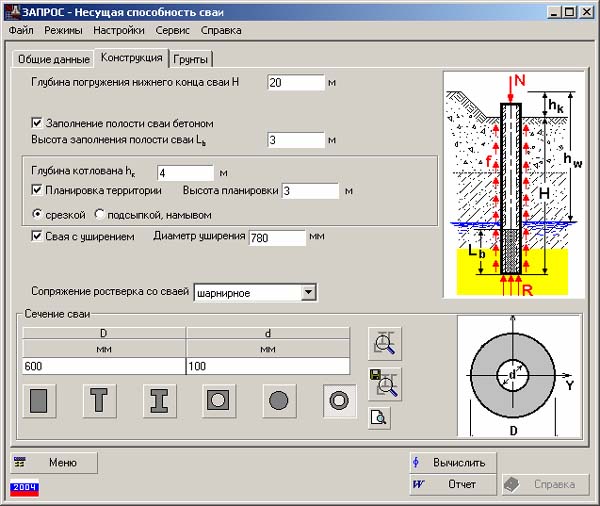
Task: Click the section database search icon
Action: [x=384, y=343]
